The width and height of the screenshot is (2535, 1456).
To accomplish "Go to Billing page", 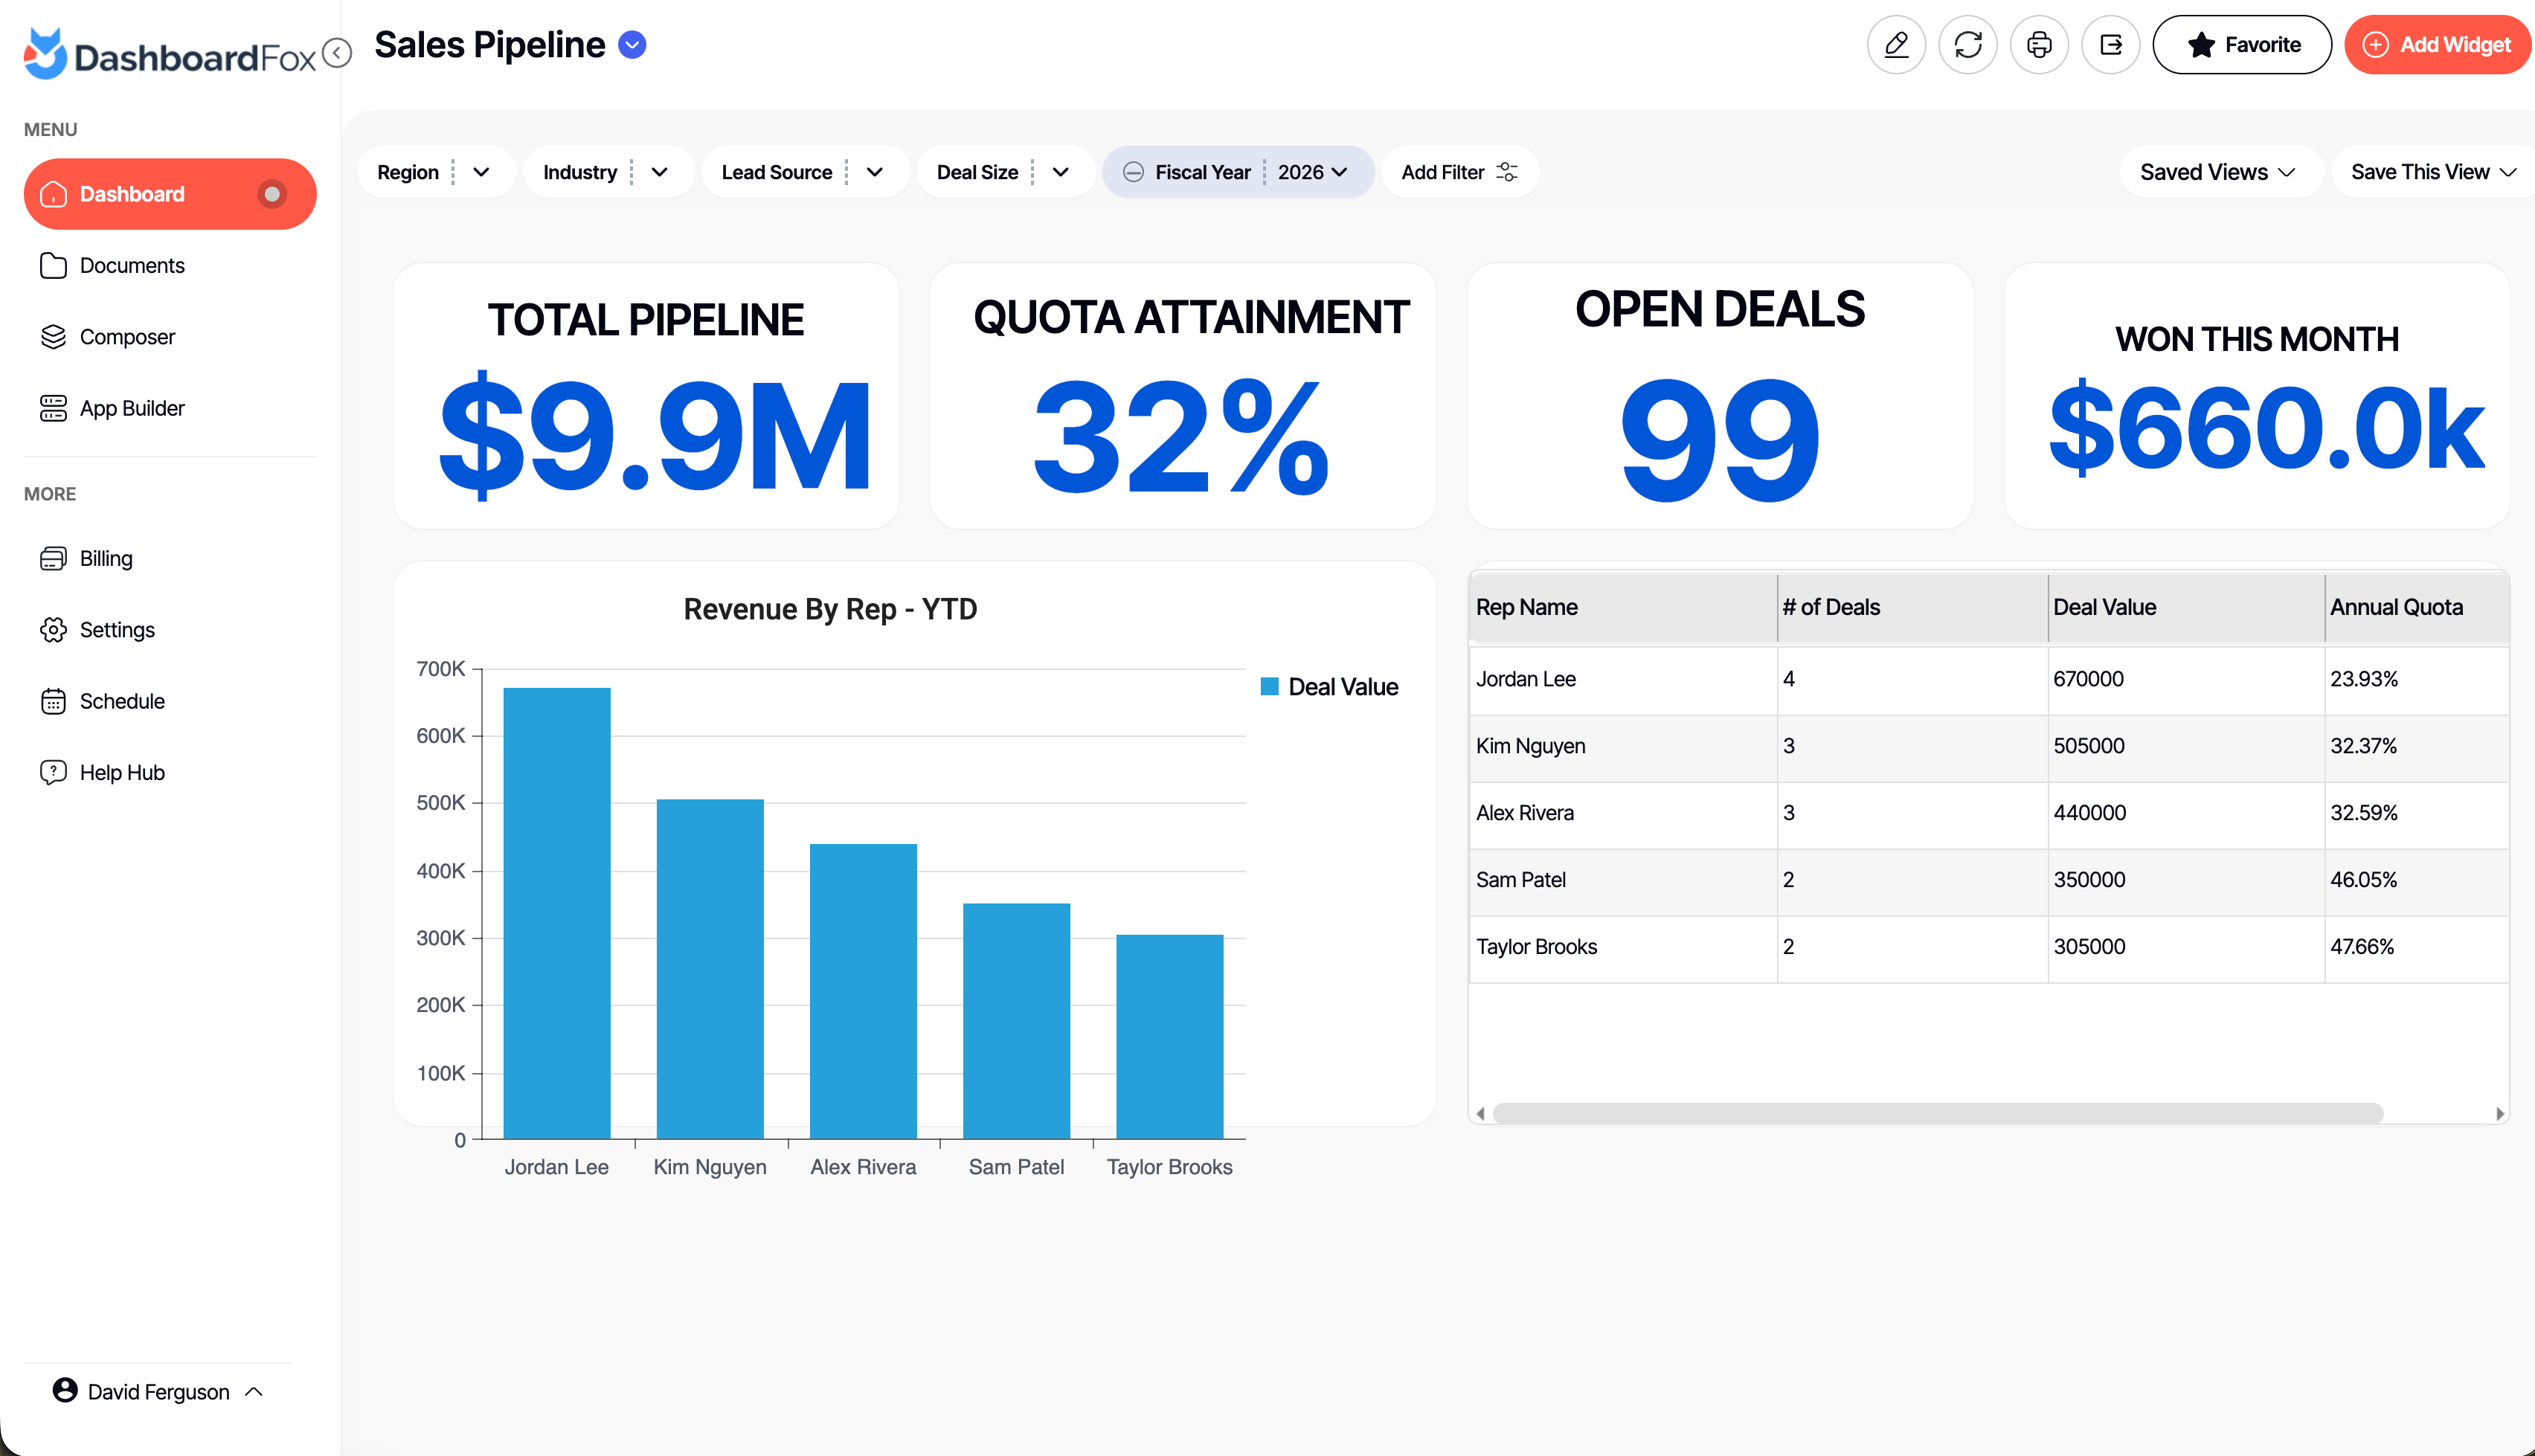I will (x=106, y=558).
